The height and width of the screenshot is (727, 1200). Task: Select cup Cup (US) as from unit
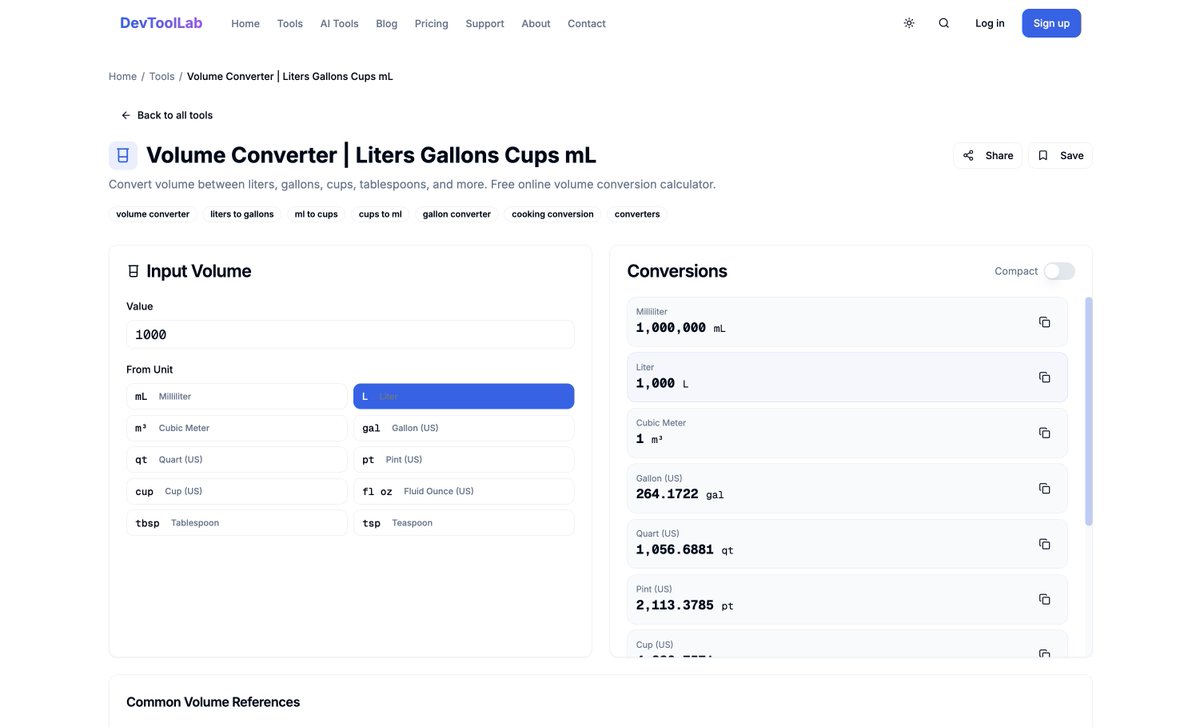(x=237, y=491)
